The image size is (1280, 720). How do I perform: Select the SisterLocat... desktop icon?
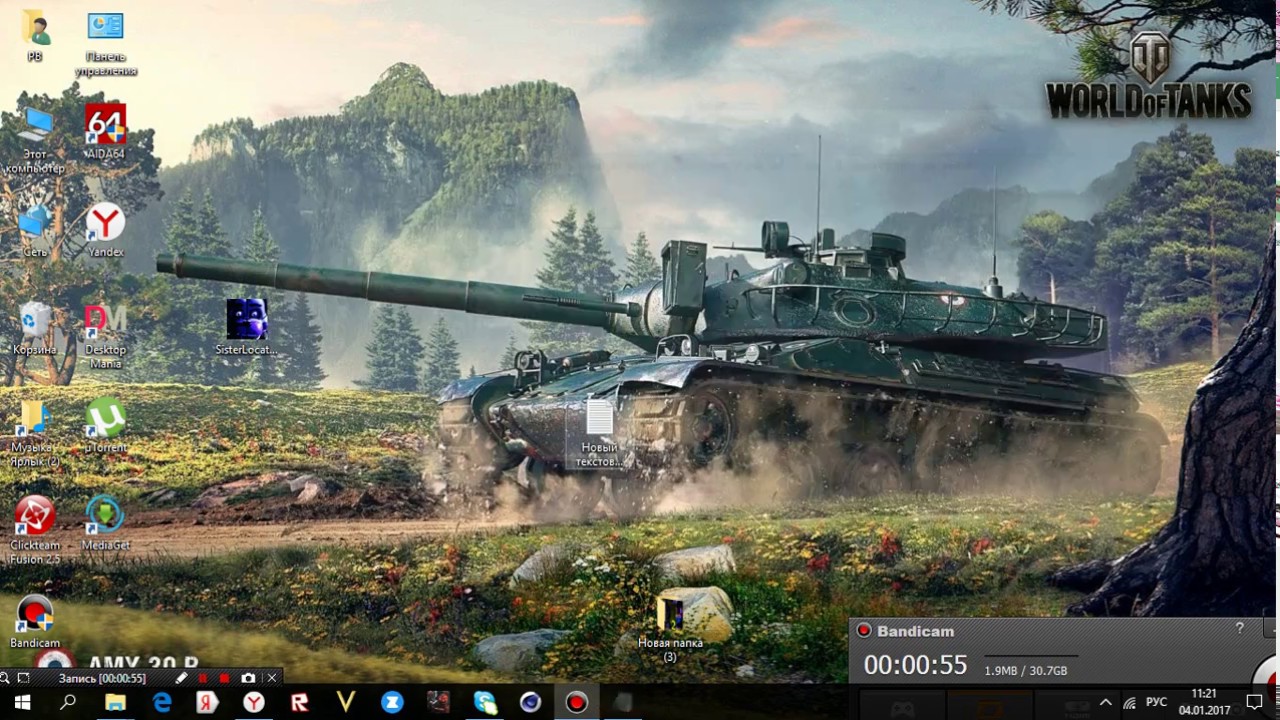pyautogui.click(x=246, y=327)
